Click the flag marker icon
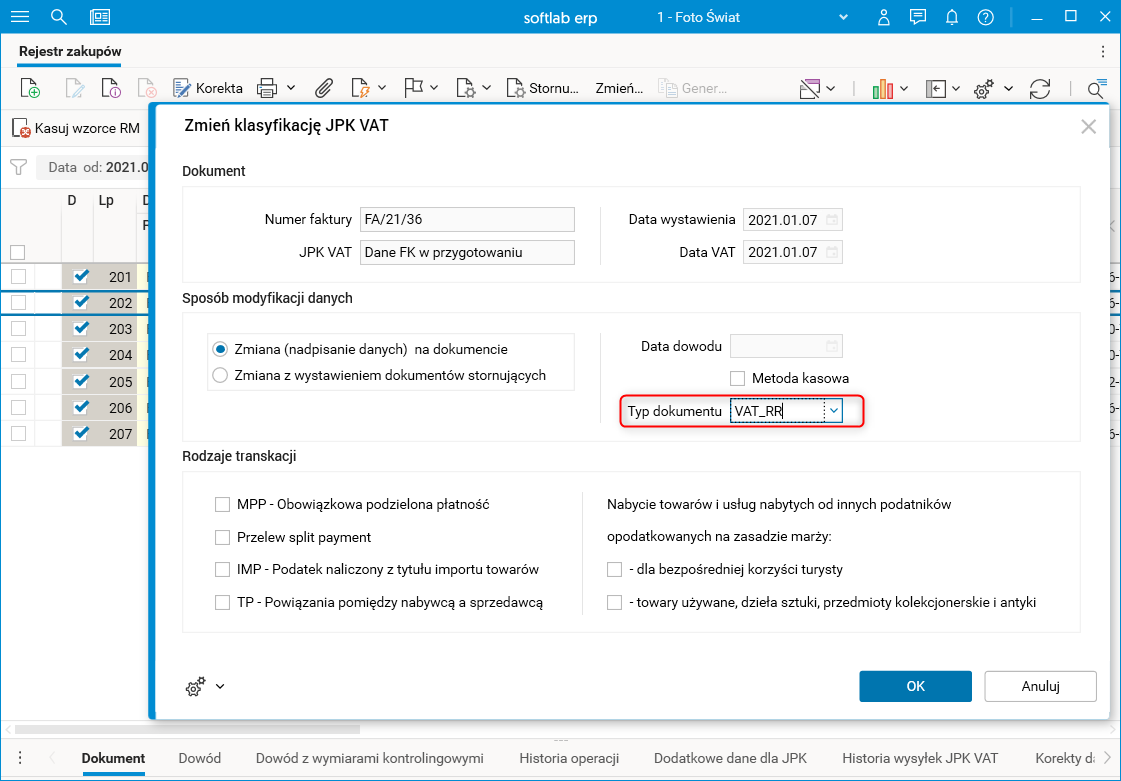The width and height of the screenshot is (1121, 781). (x=413, y=88)
